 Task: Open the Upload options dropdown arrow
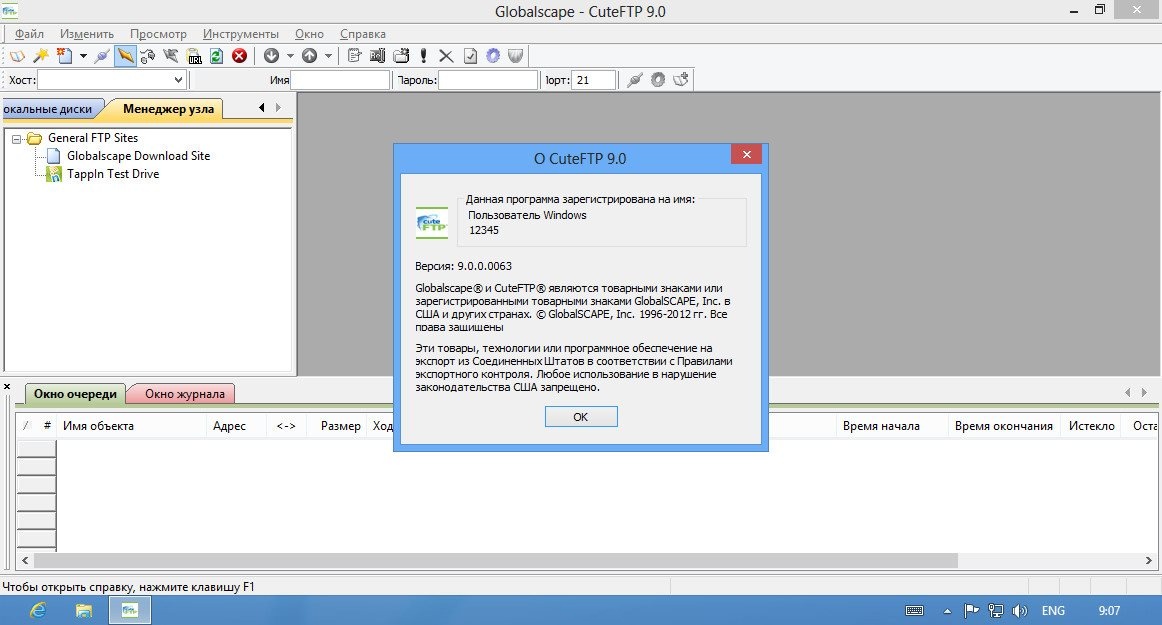tap(328, 56)
